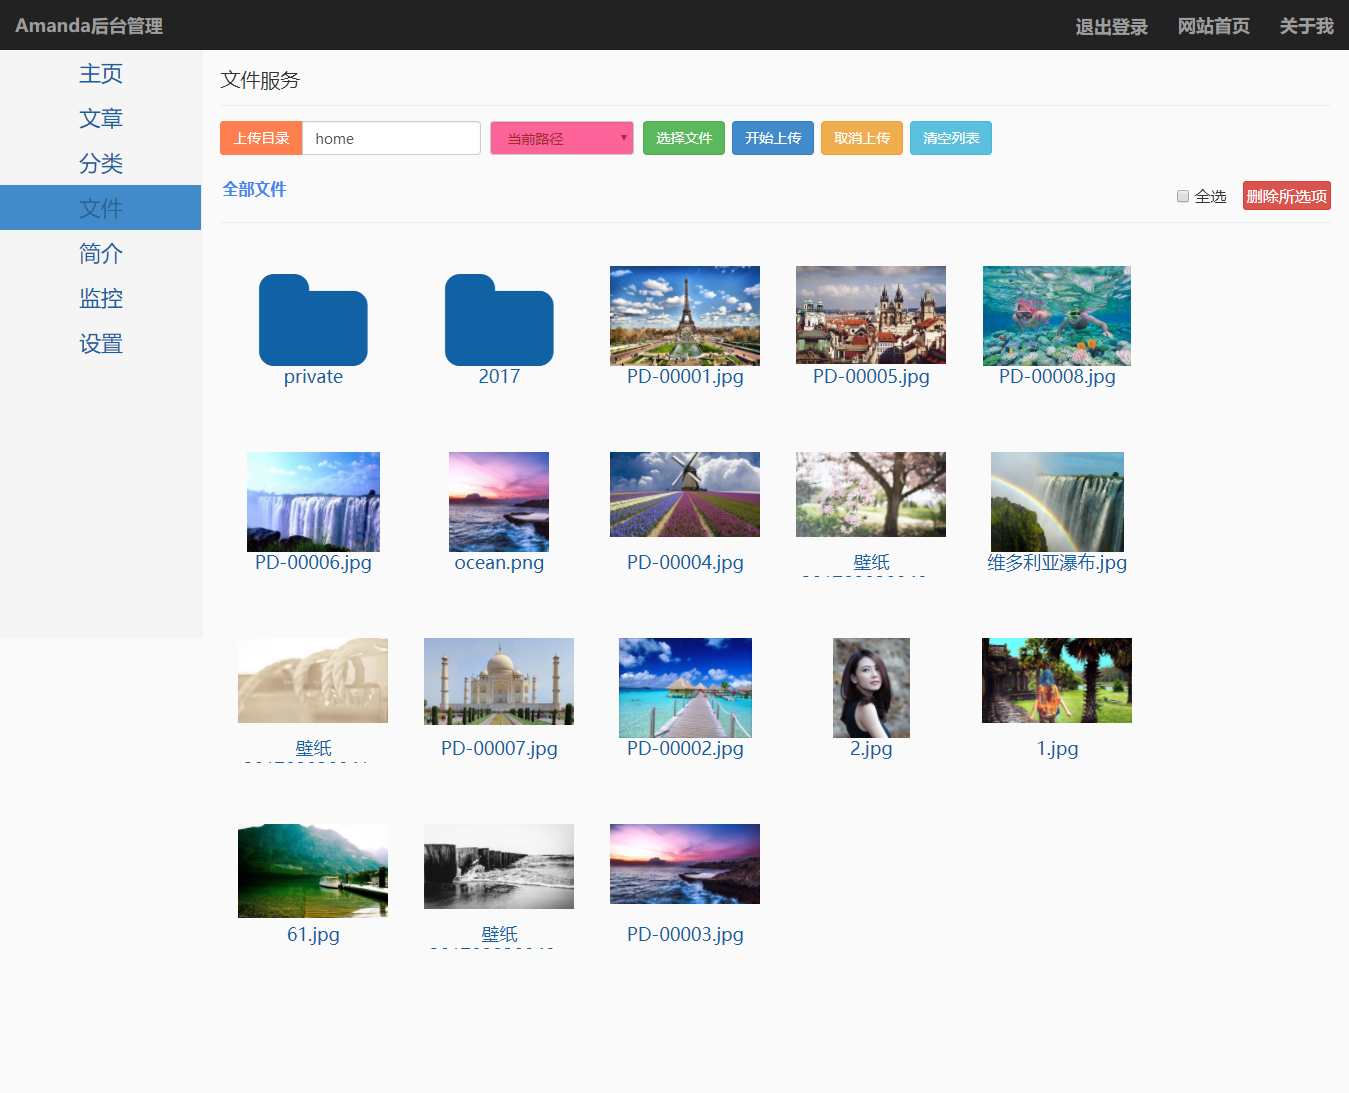Select the waterfall thumbnail PD-00006.jpg
1349x1093 pixels.
click(x=313, y=502)
